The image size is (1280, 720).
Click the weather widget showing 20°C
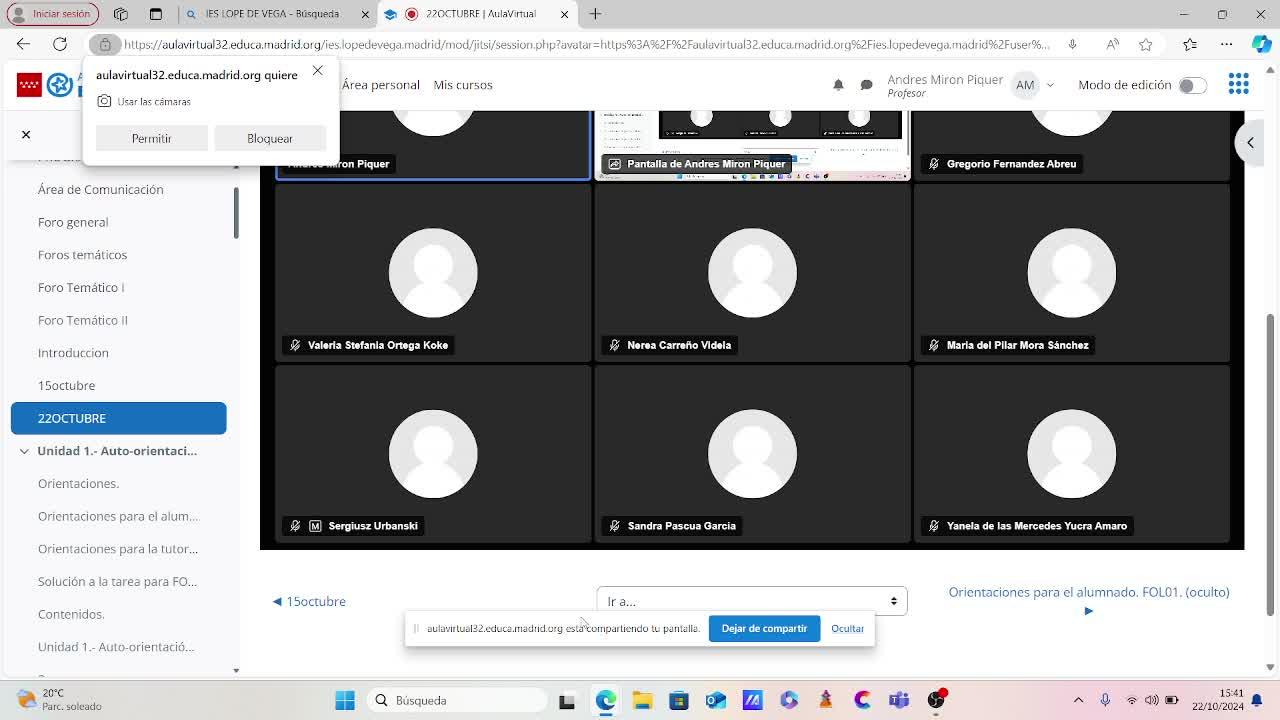(60, 699)
